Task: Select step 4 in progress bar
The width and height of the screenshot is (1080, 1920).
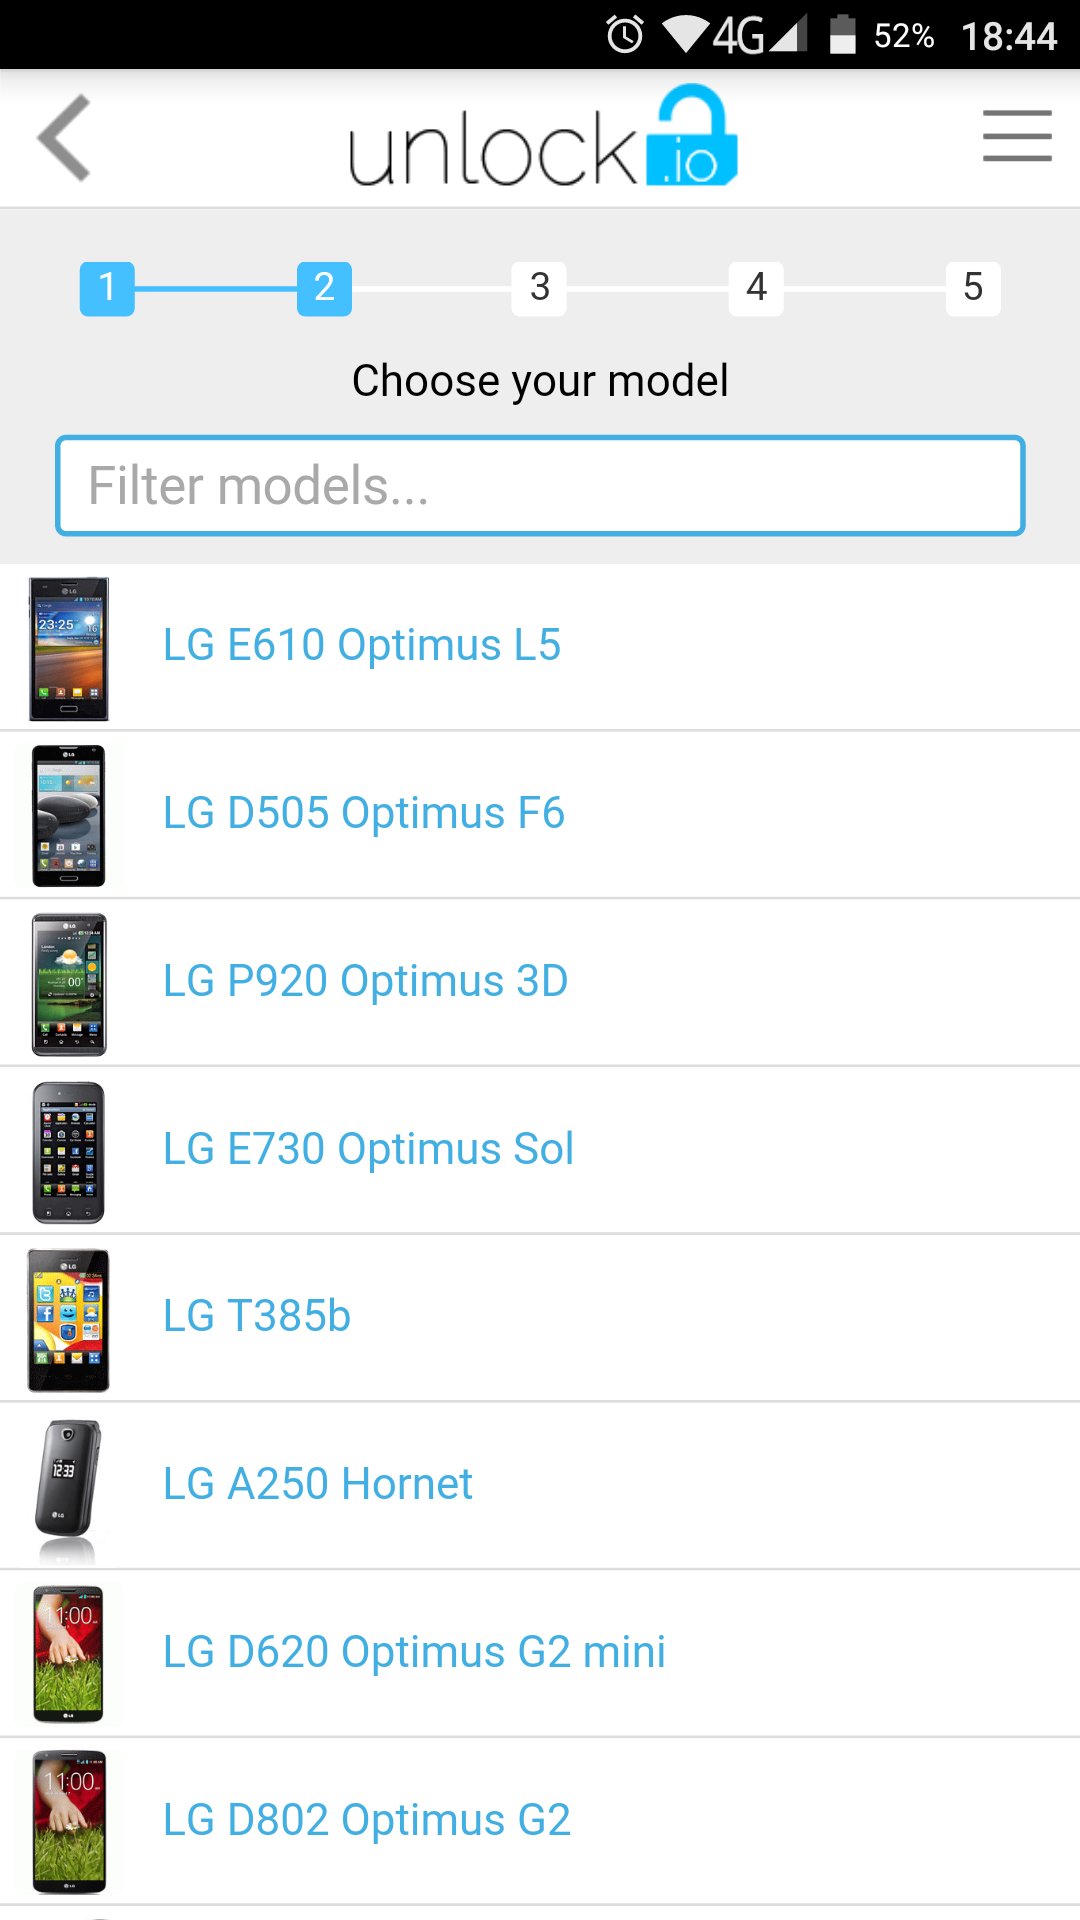Action: (756, 288)
